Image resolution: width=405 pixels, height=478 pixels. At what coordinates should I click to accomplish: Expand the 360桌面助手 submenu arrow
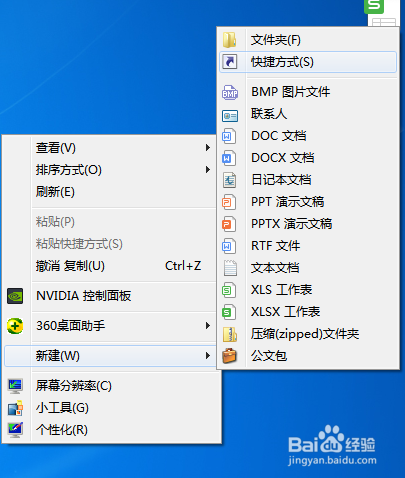(x=208, y=326)
